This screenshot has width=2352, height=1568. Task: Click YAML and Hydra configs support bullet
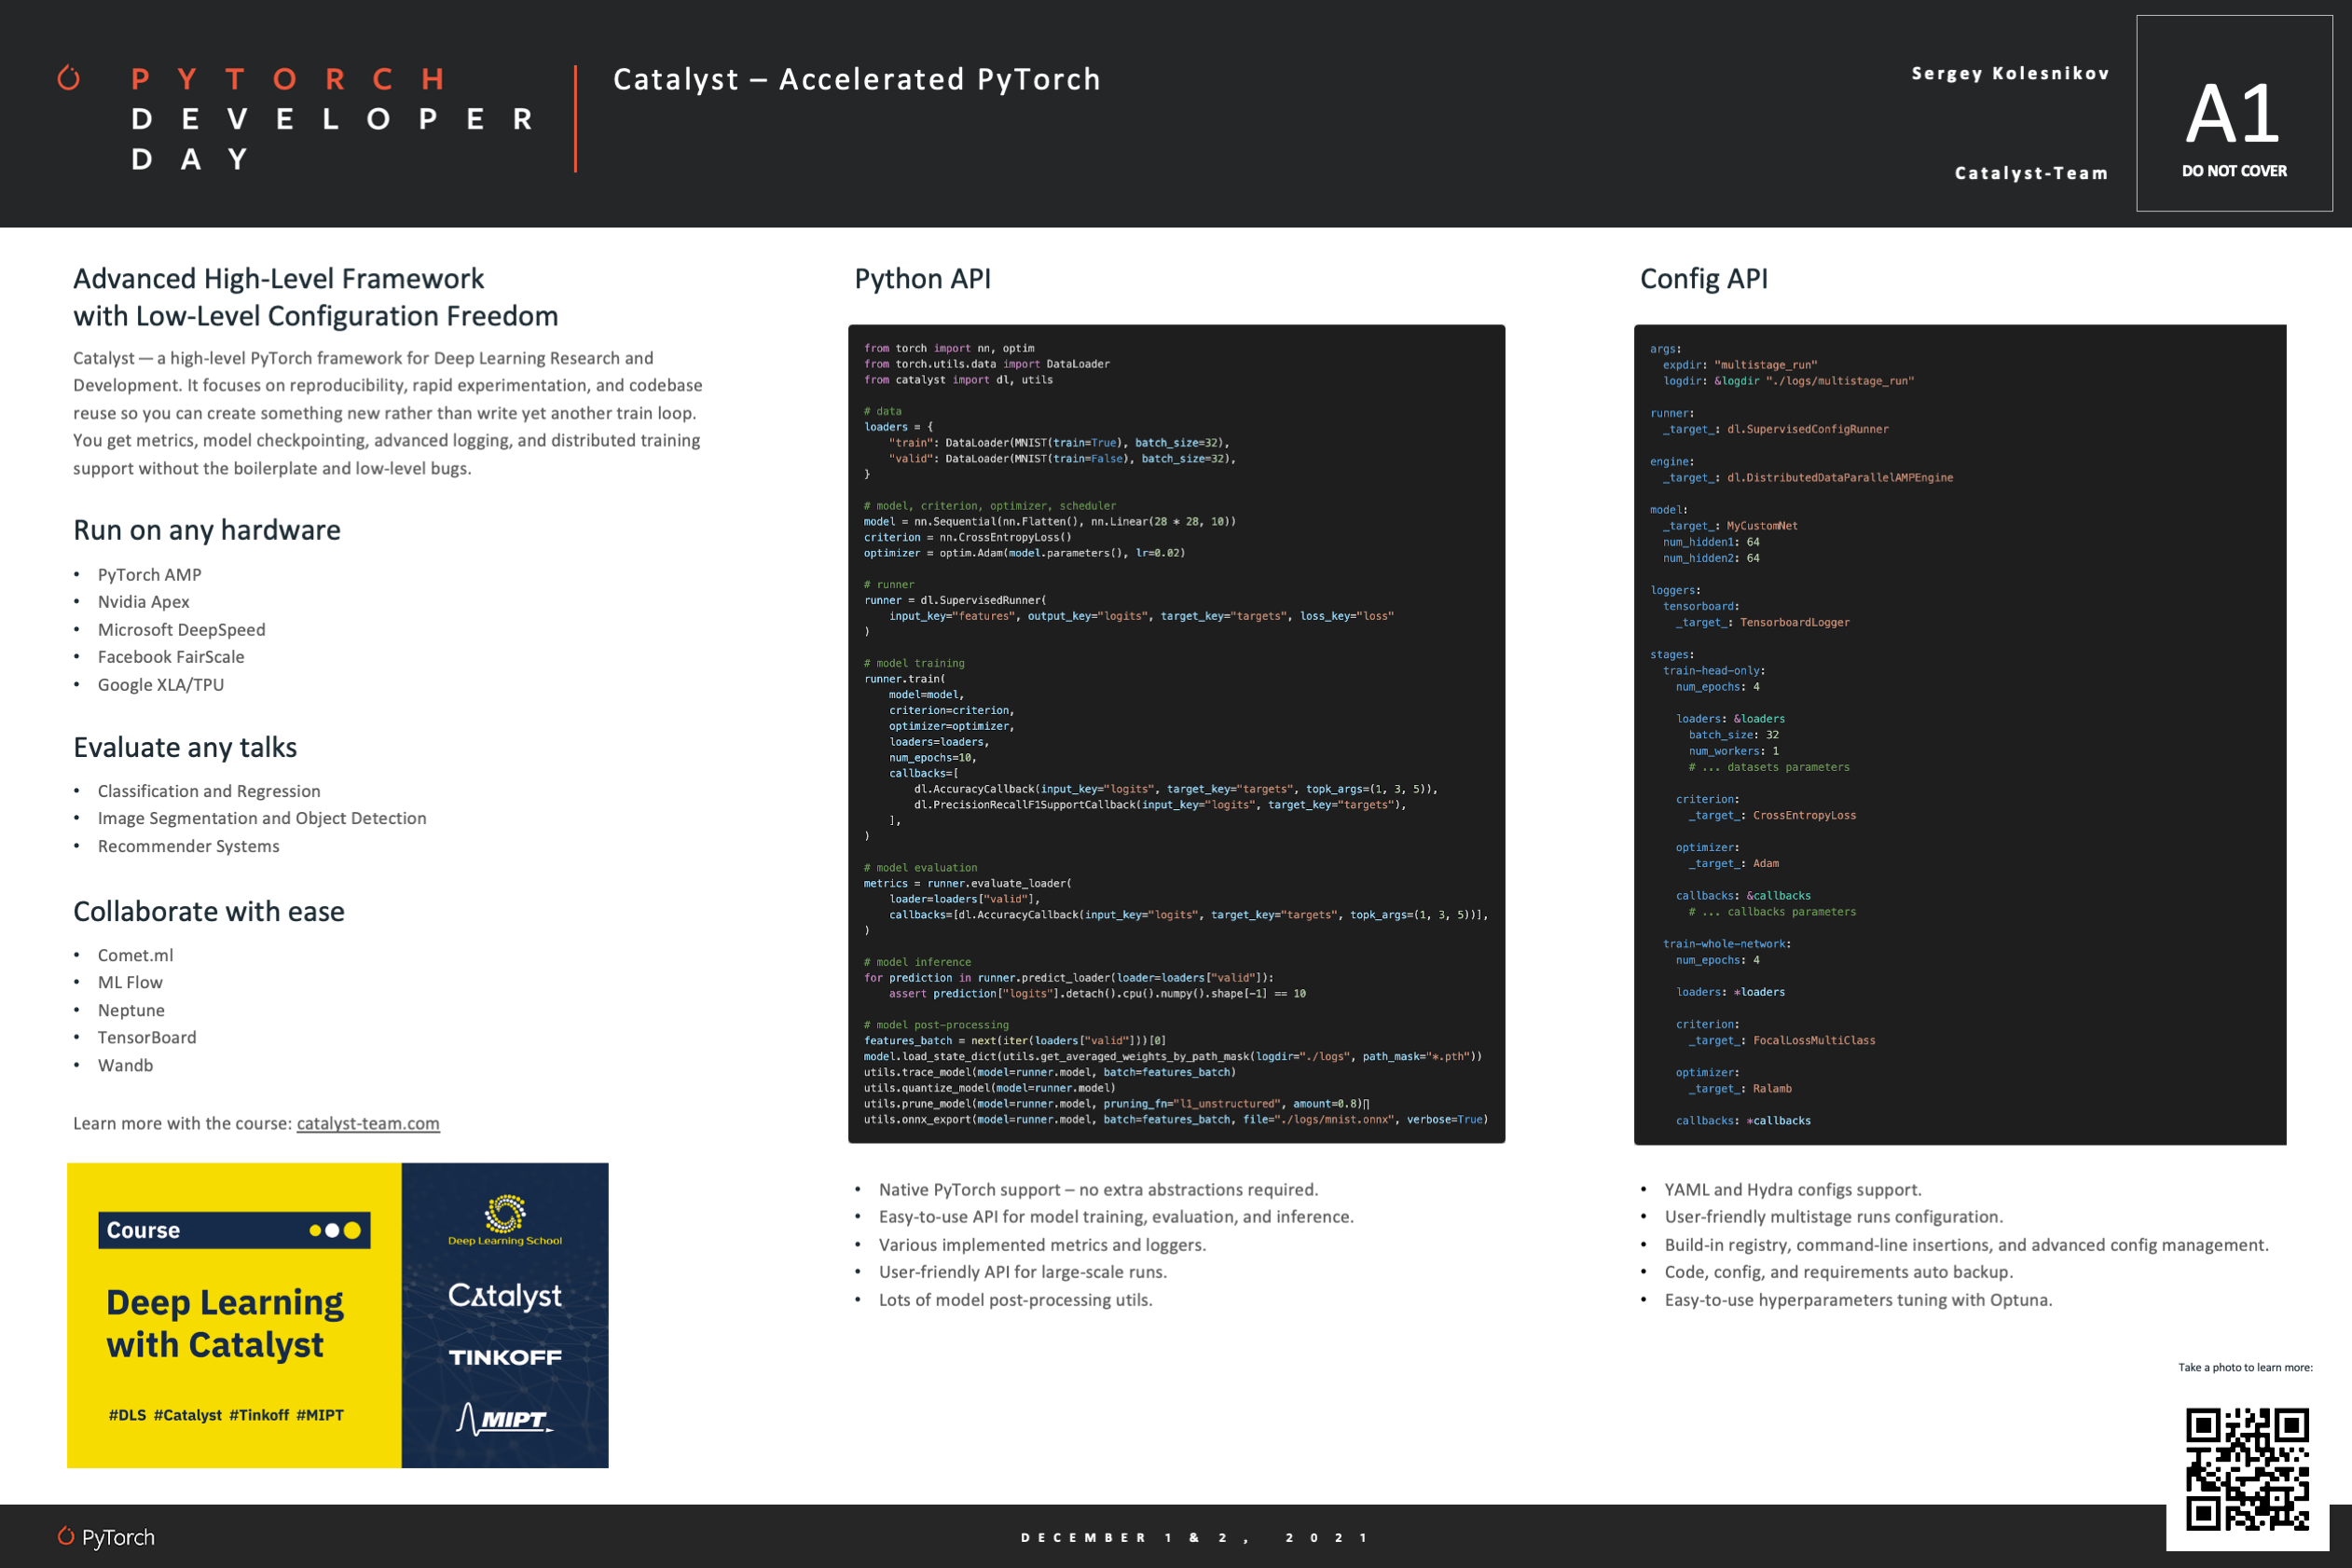tap(1792, 1190)
